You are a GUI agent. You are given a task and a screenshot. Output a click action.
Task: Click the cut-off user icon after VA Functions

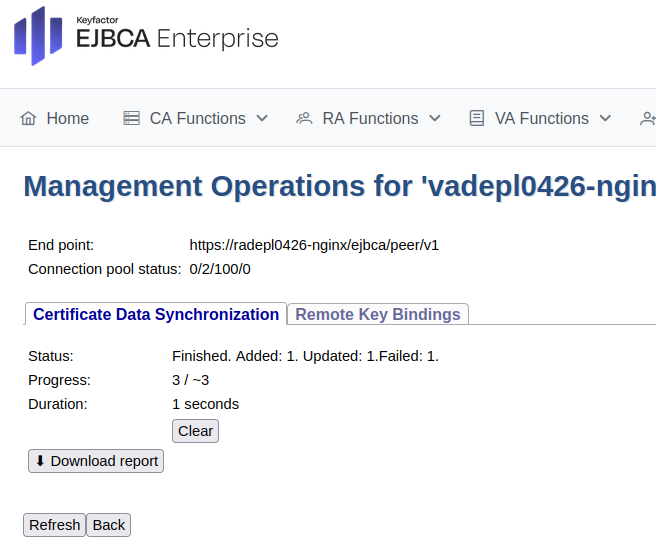[x=648, y=118]
